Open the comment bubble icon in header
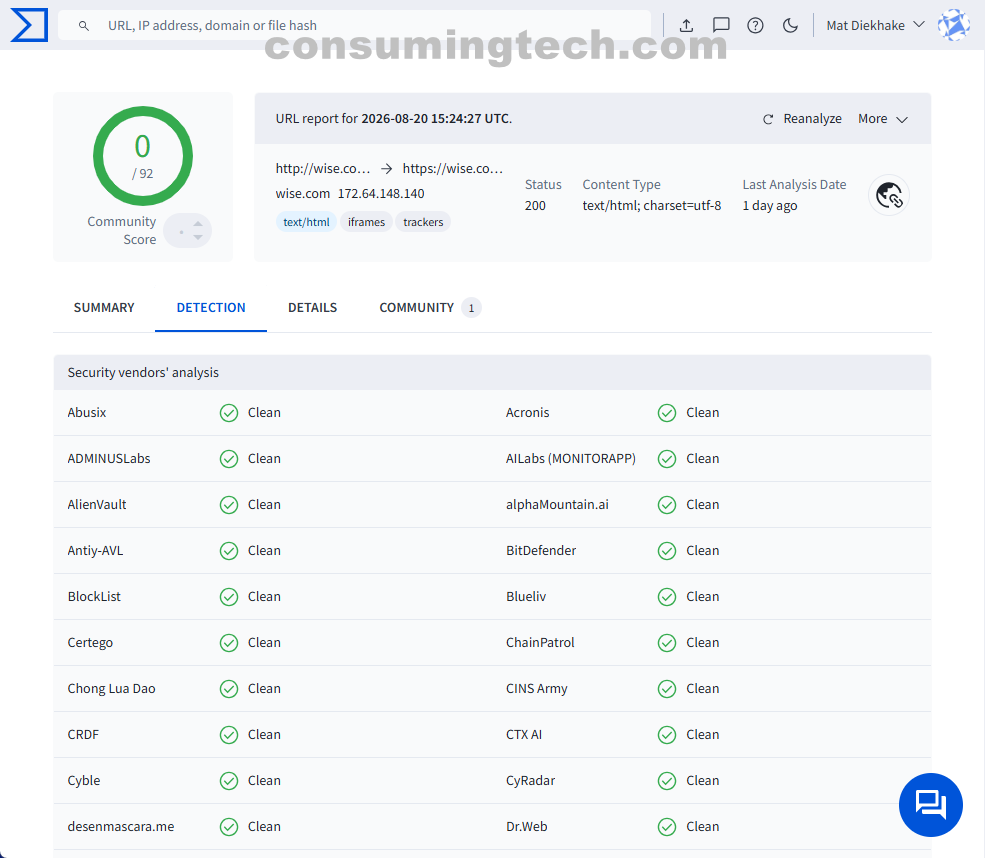 tap(721, 25)
